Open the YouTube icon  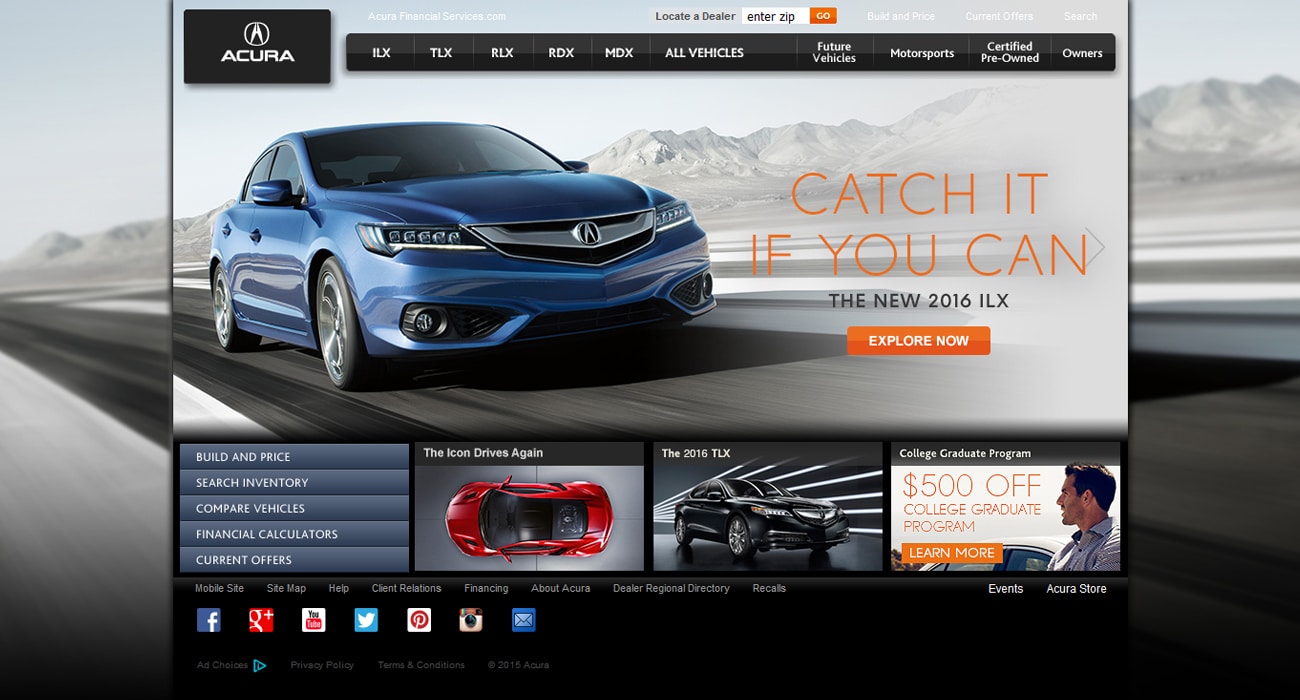[314, 620]
